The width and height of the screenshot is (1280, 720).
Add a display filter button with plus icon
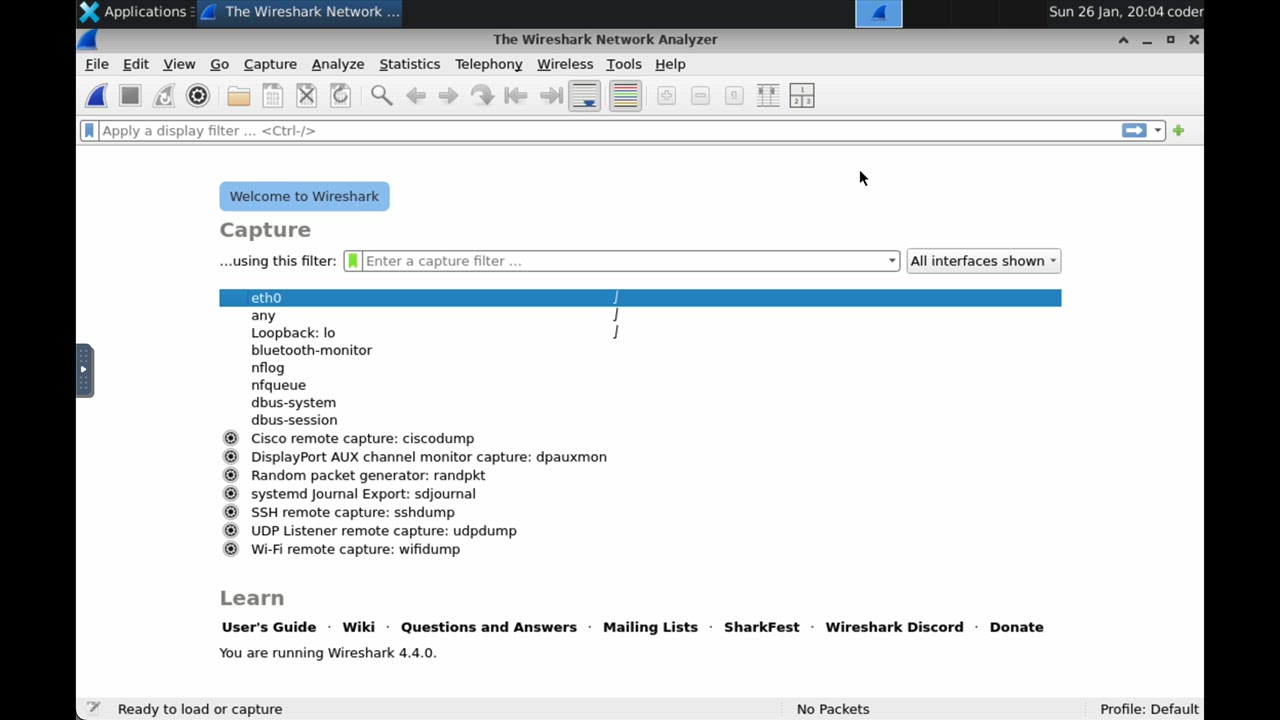pyautogui.click(x=1179, y=131)
